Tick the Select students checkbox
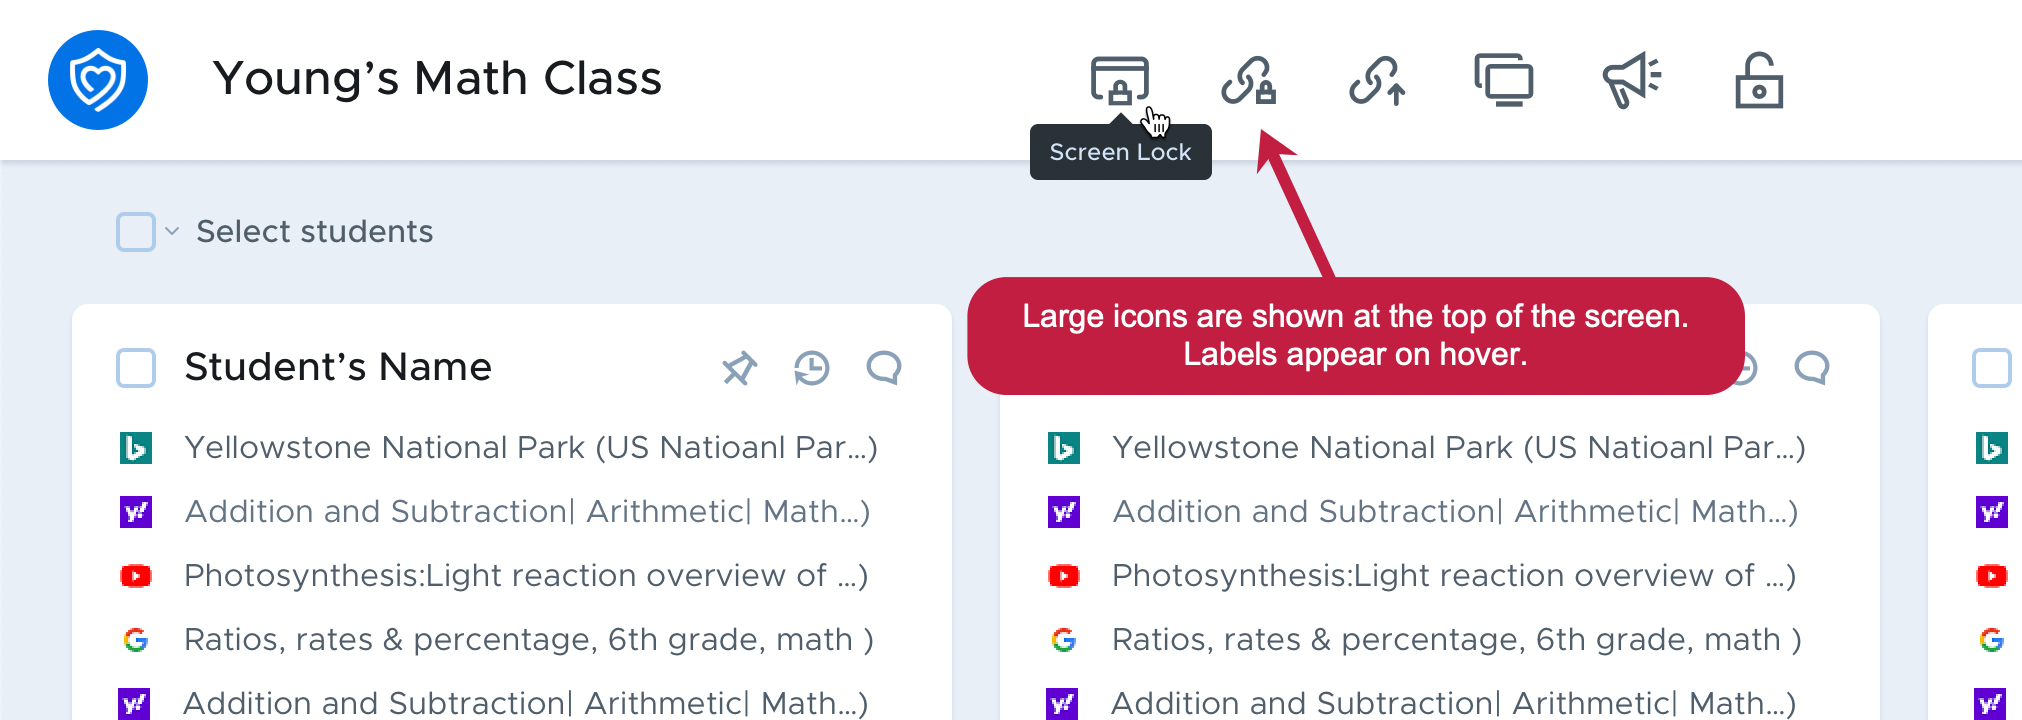This screenshot has width=2022, height=720. 136,232
